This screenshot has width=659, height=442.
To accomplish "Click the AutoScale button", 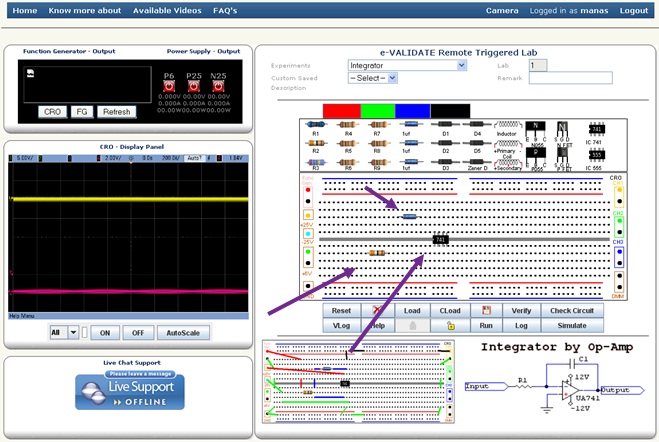I will pos(183,333).
